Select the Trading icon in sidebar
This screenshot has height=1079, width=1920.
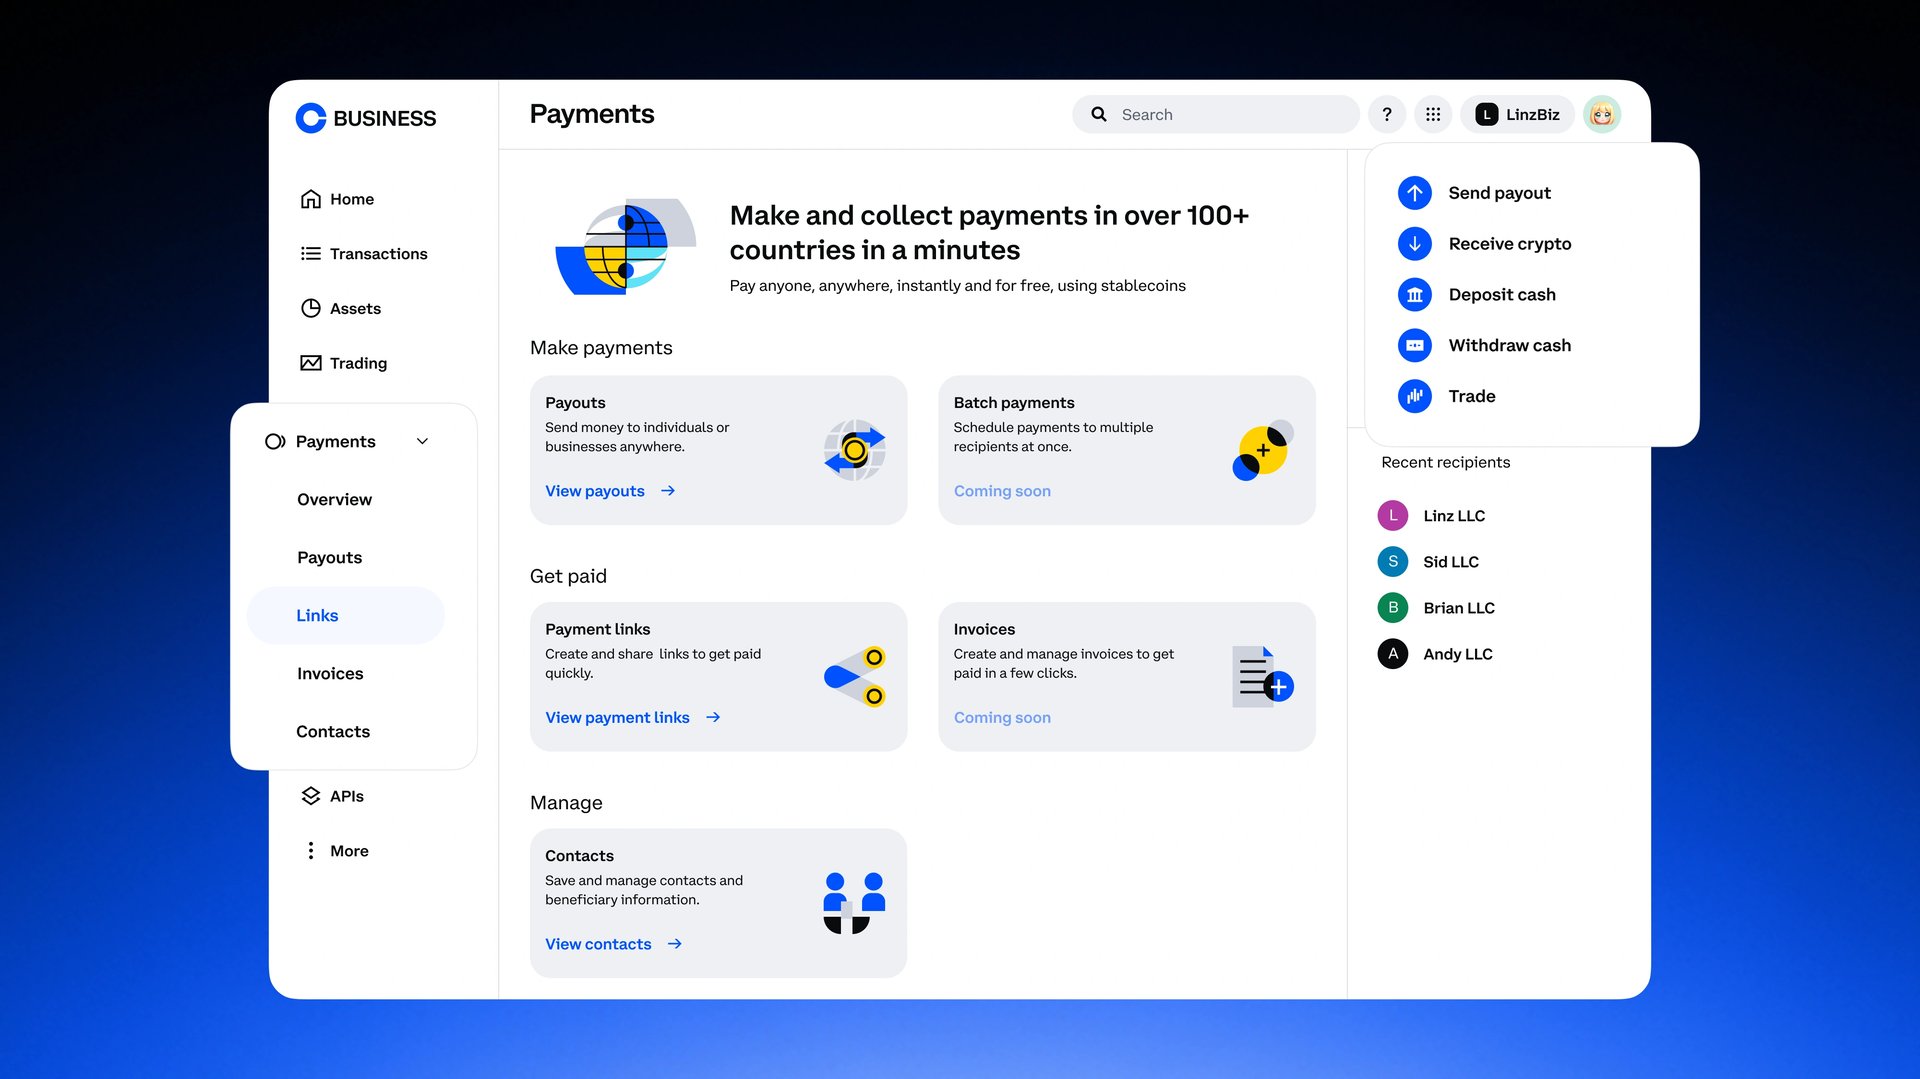[311, 362]
